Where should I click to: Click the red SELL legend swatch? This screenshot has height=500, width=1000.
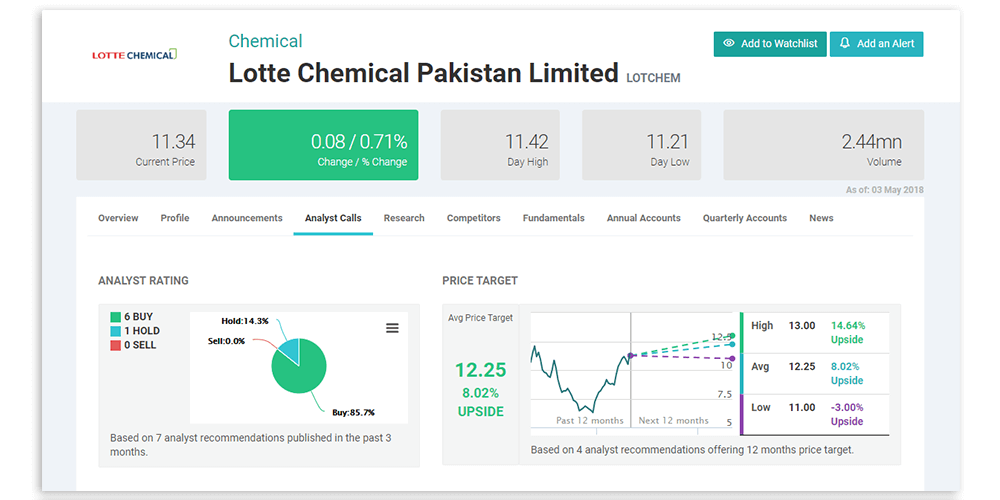pos(115,345)
